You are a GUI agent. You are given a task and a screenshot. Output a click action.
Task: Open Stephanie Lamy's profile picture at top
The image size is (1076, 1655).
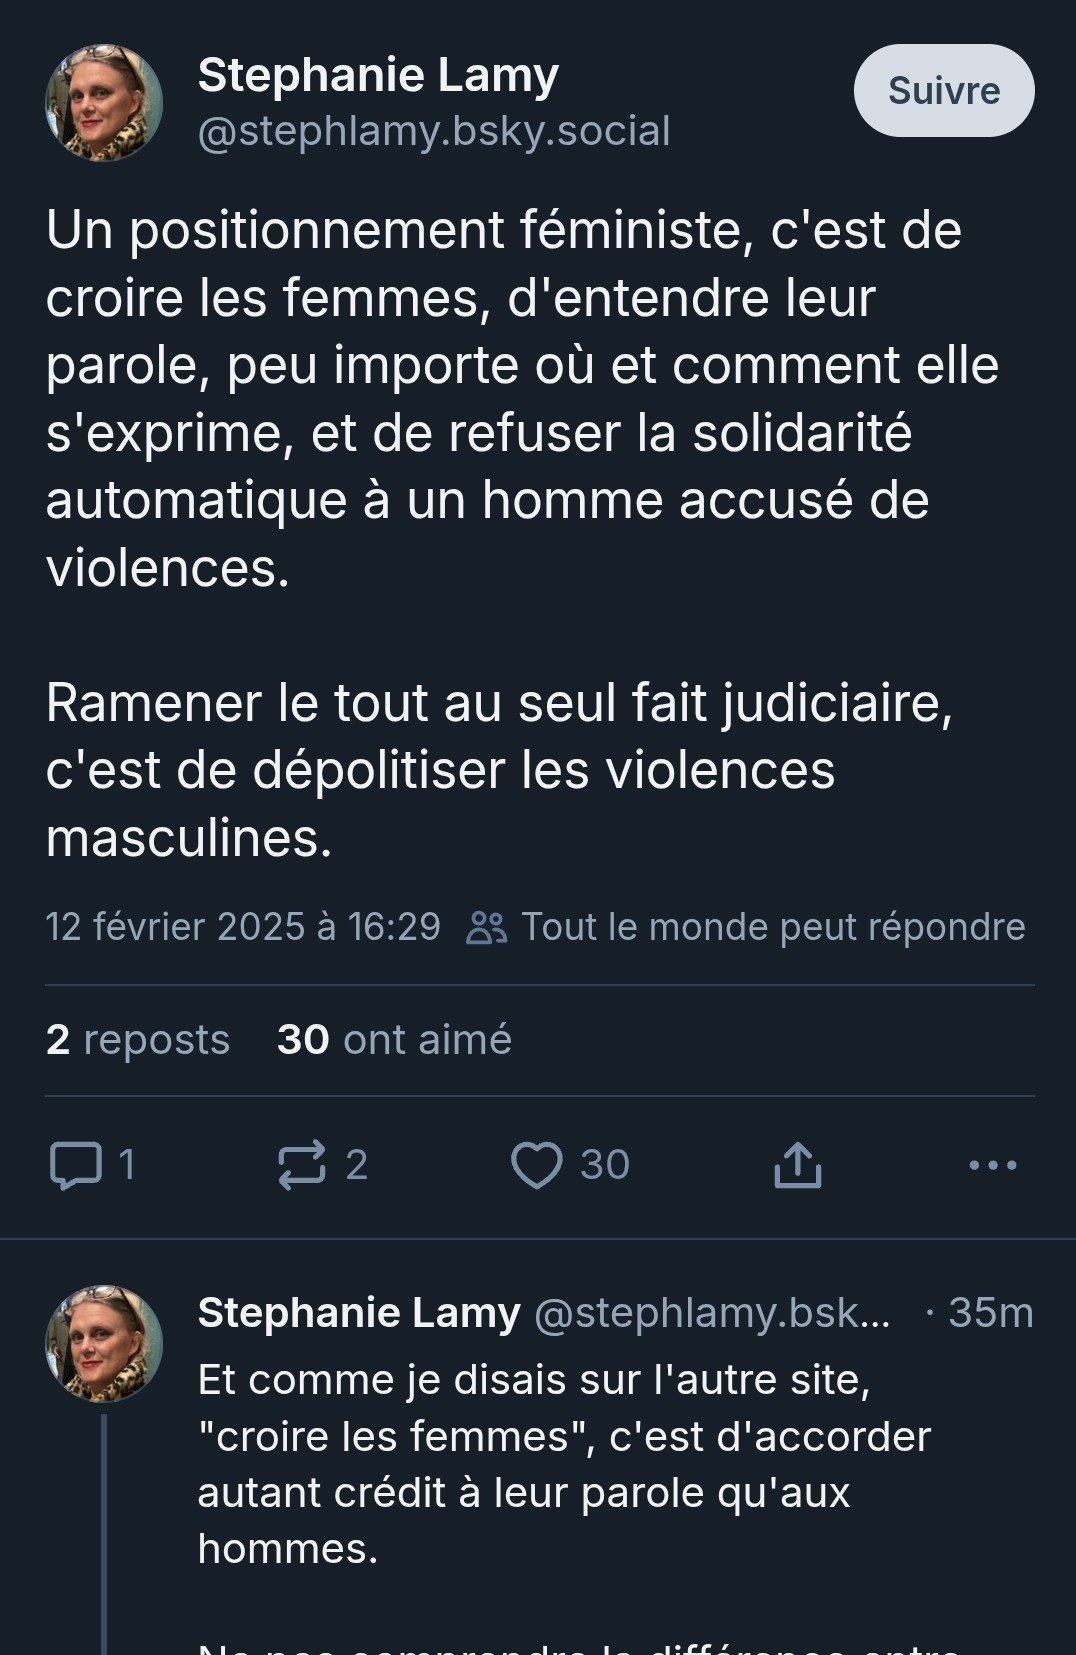point(104,103)
